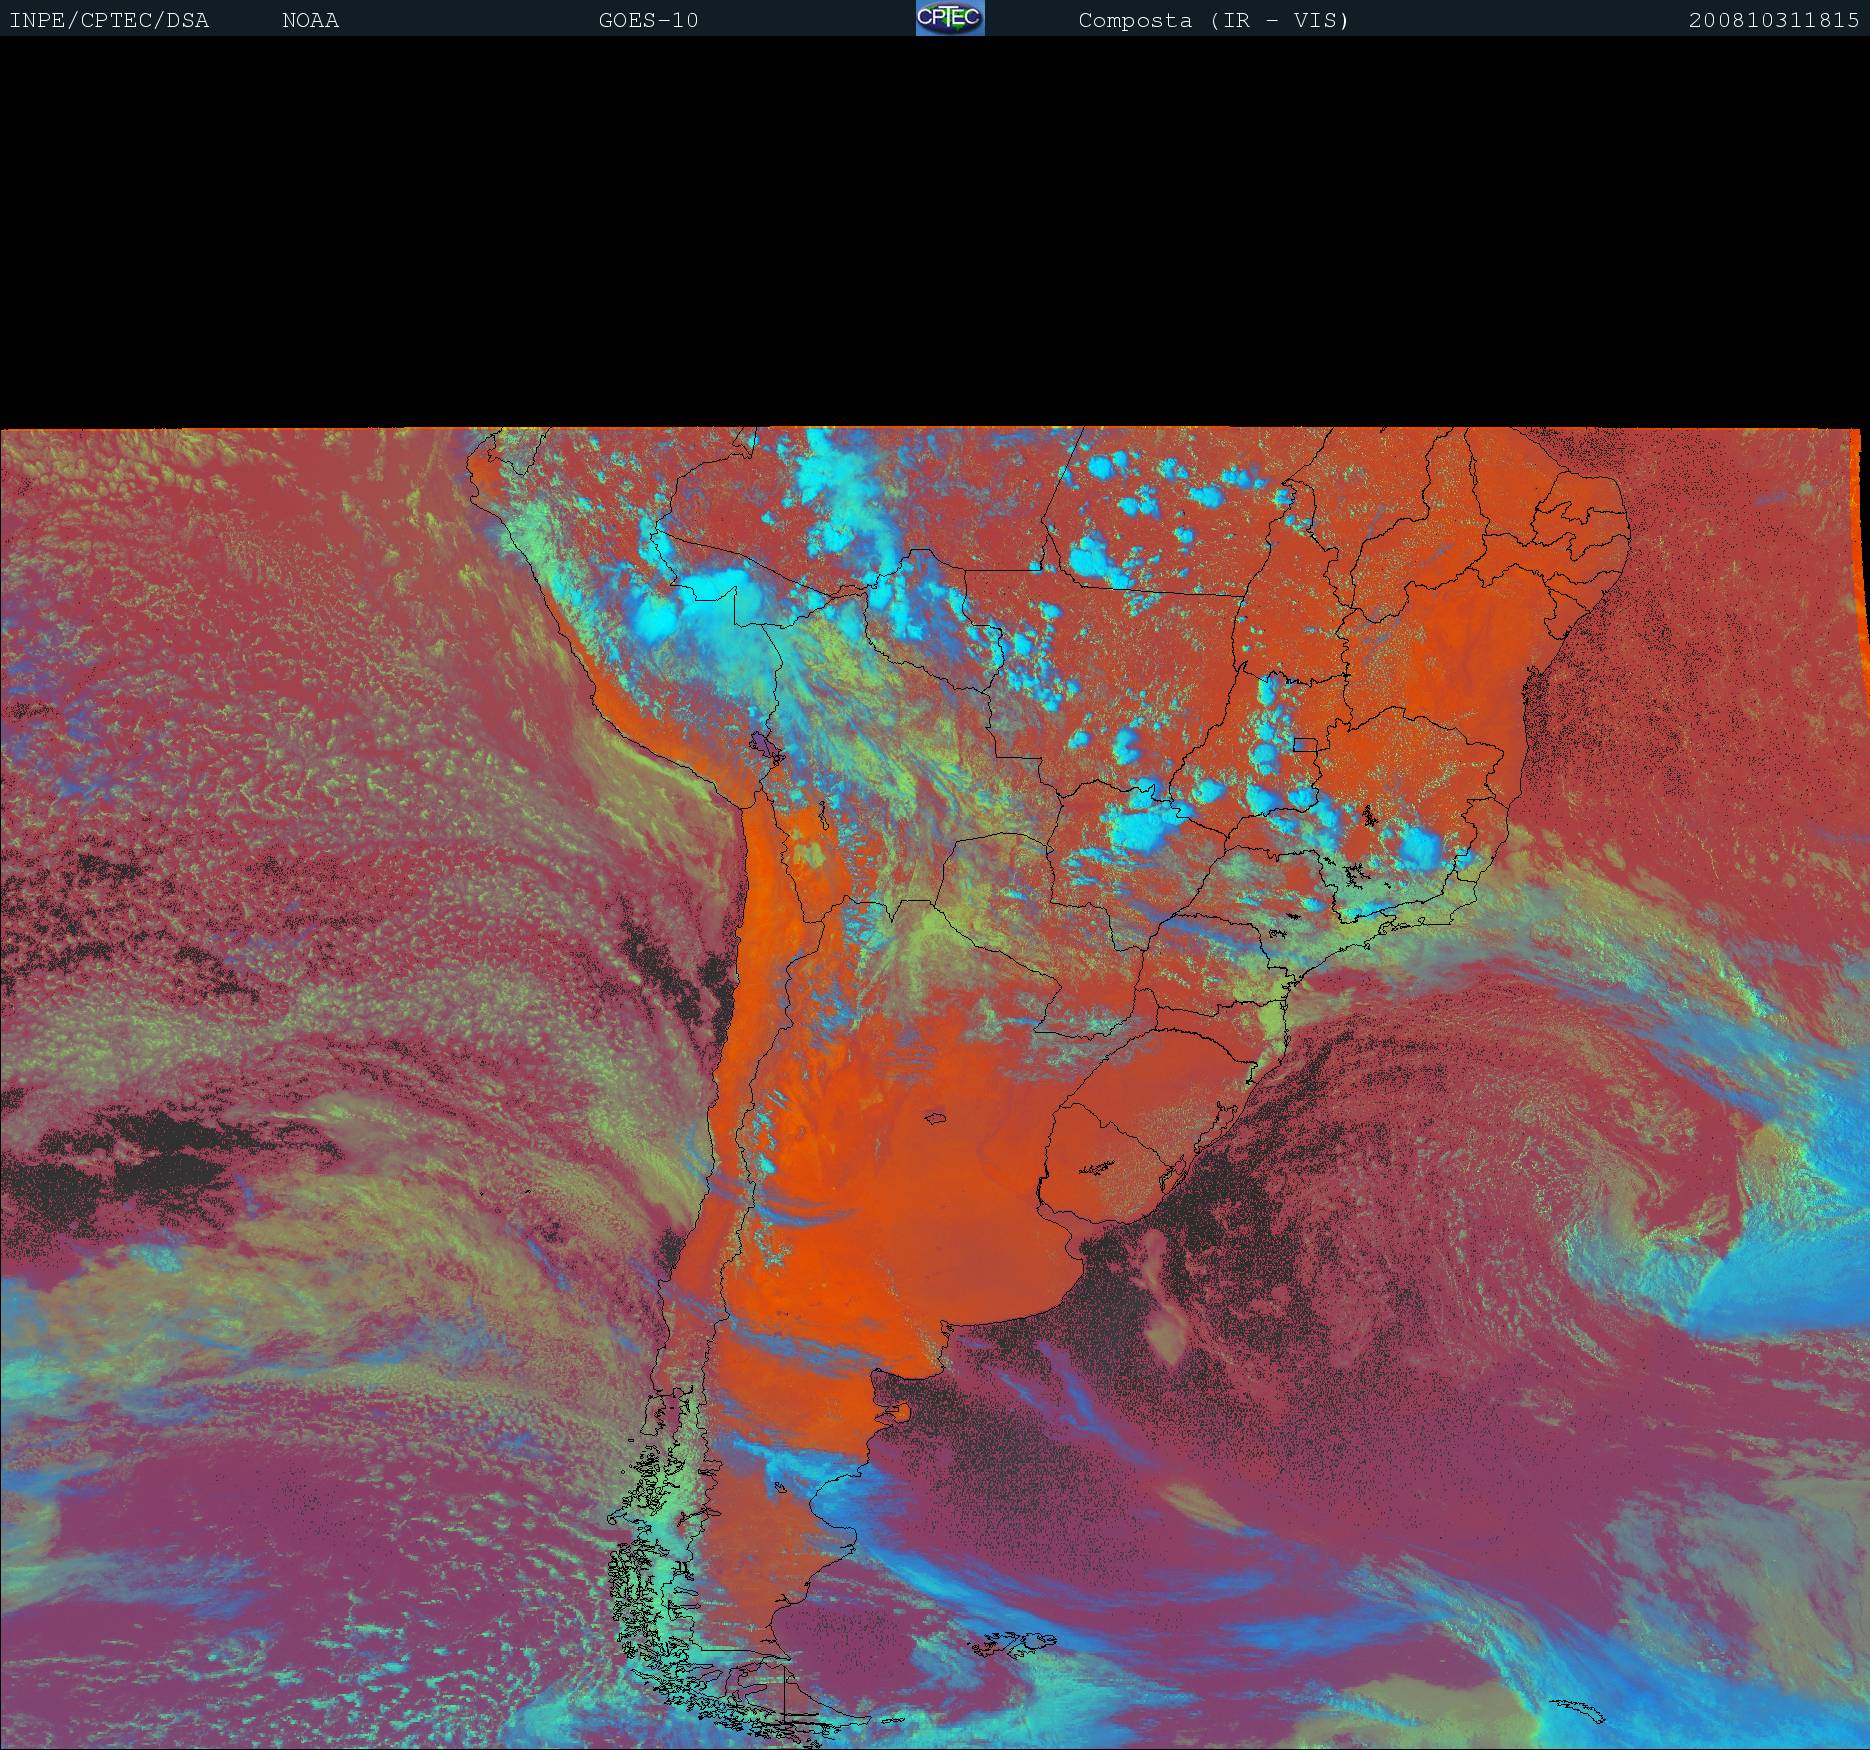1870x1750 pixels.
Task: Click the NOAA label in the header
Action: point(310,20)
